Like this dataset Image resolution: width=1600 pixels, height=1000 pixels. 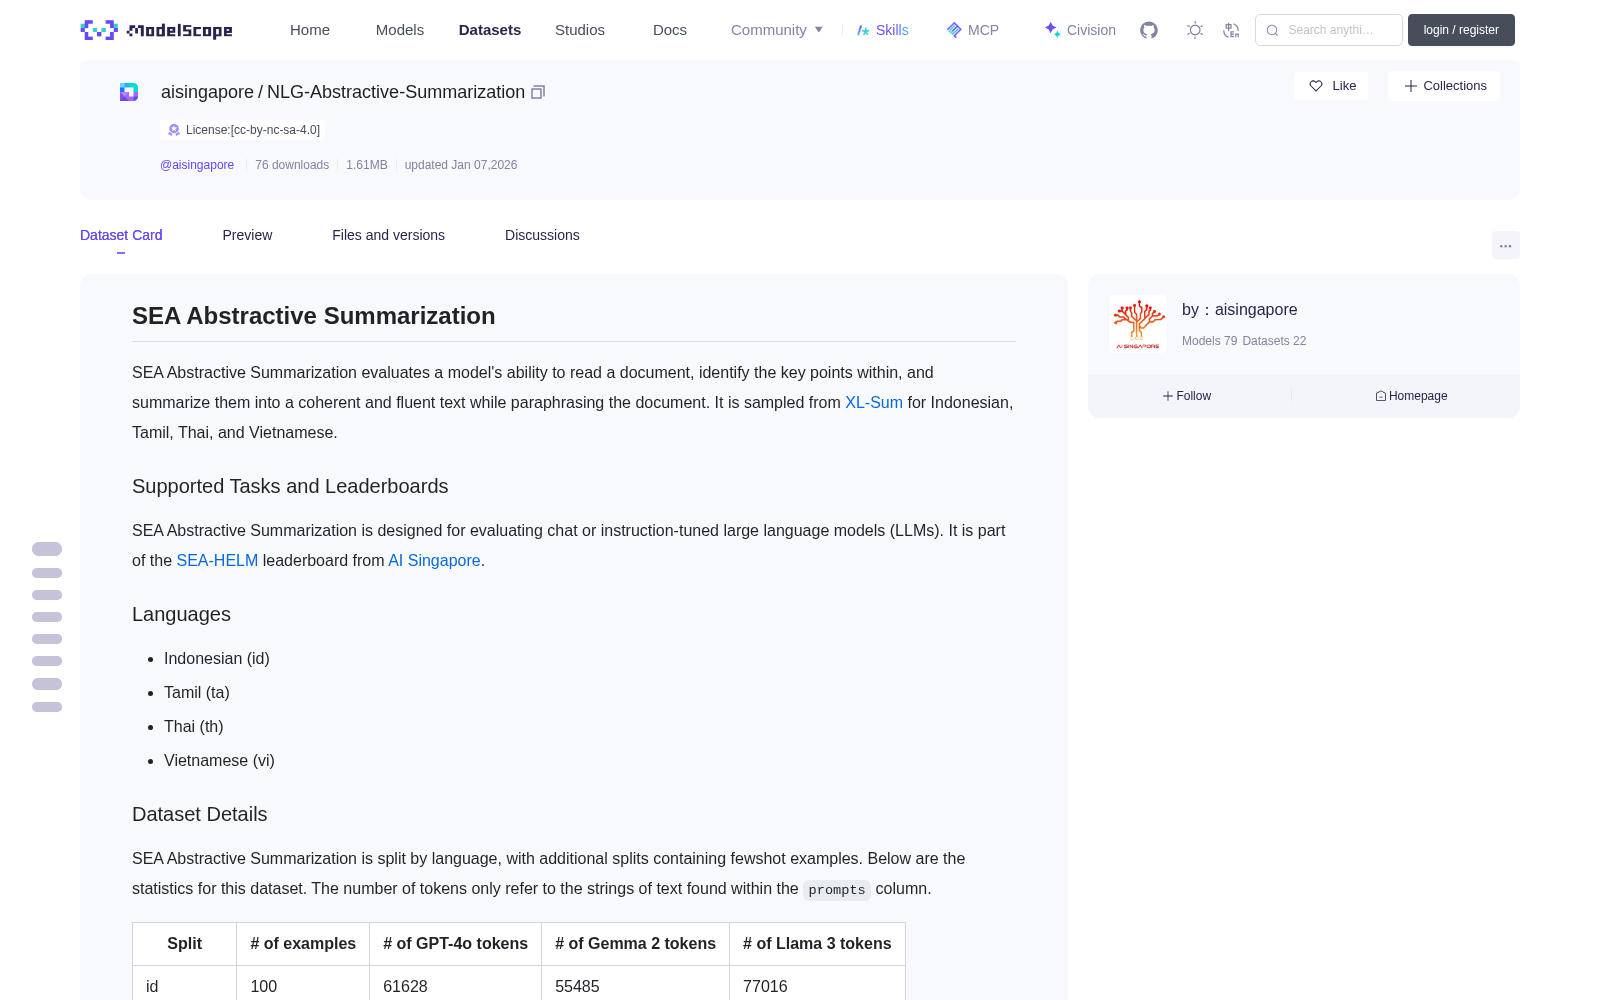point(1331,86)
